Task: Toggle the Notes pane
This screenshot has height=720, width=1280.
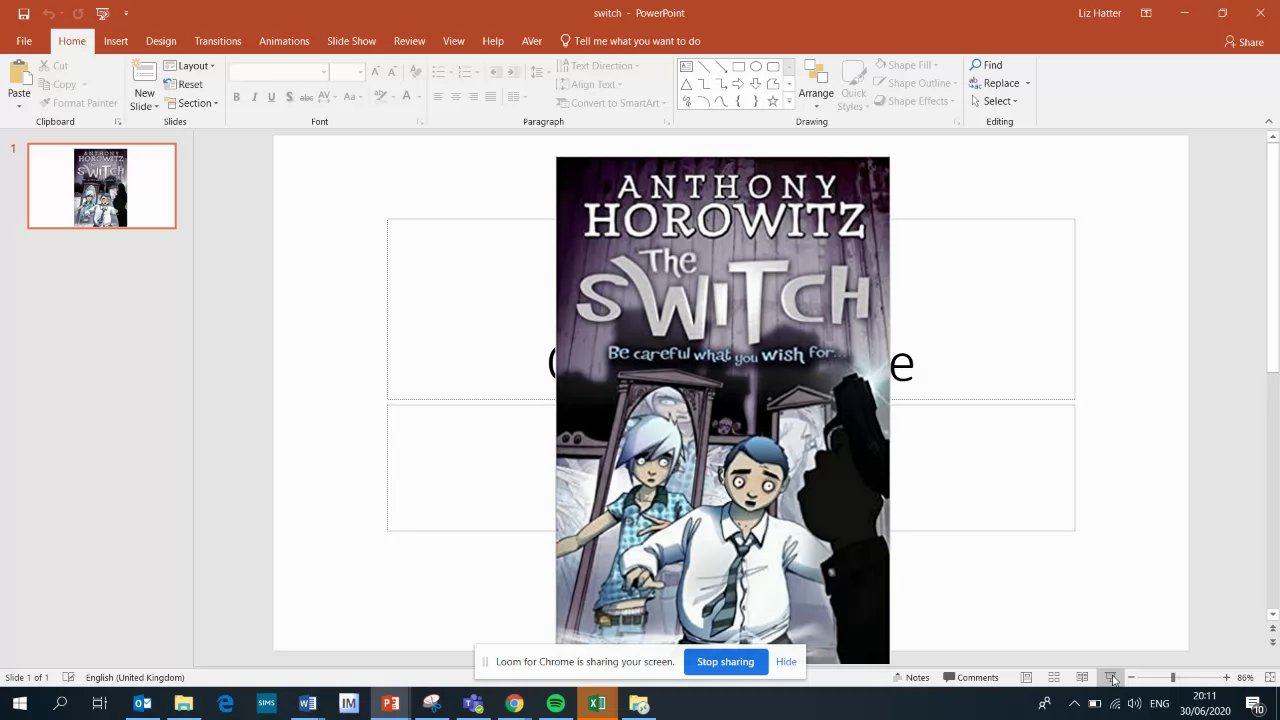Action: 911,677
